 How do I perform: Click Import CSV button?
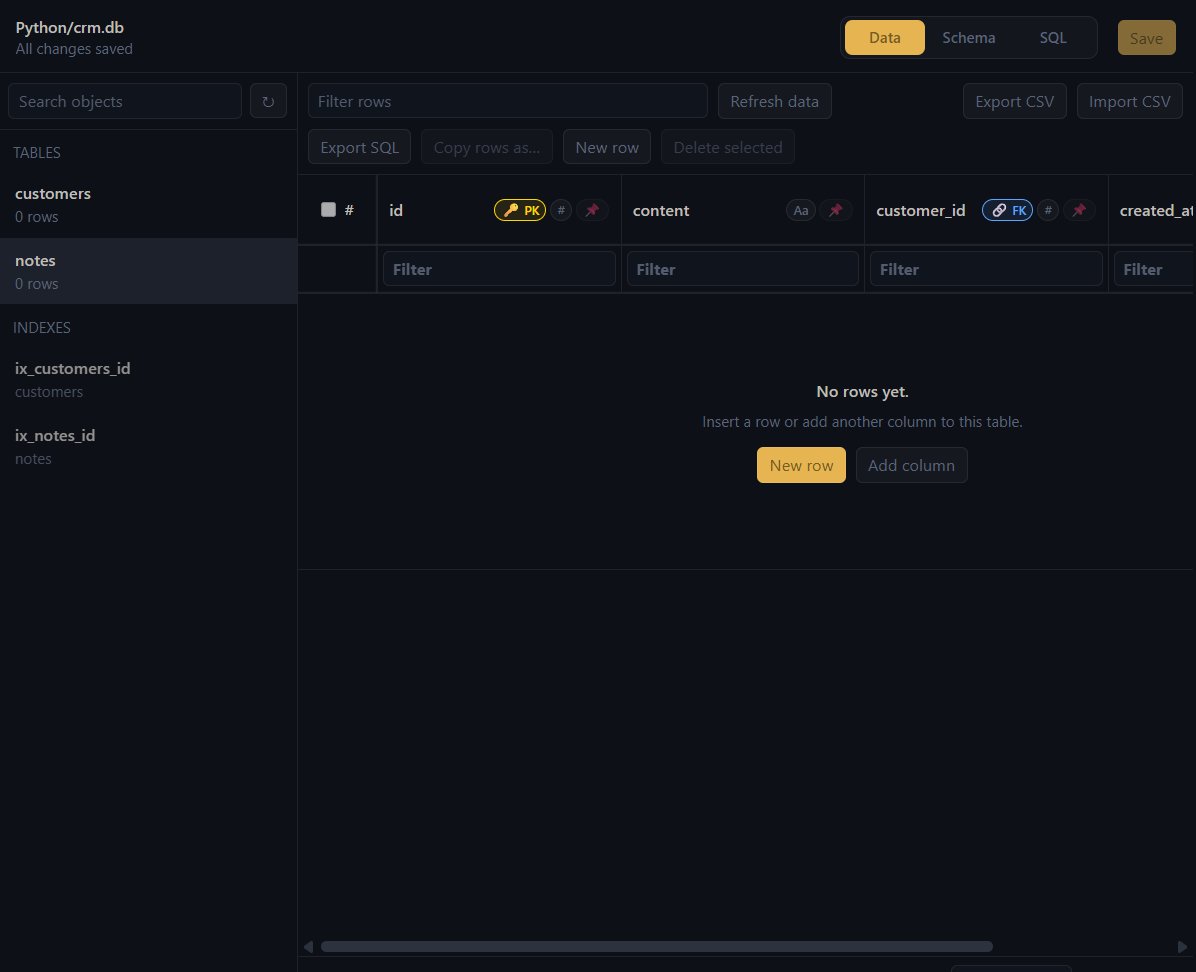(1130, 101)
